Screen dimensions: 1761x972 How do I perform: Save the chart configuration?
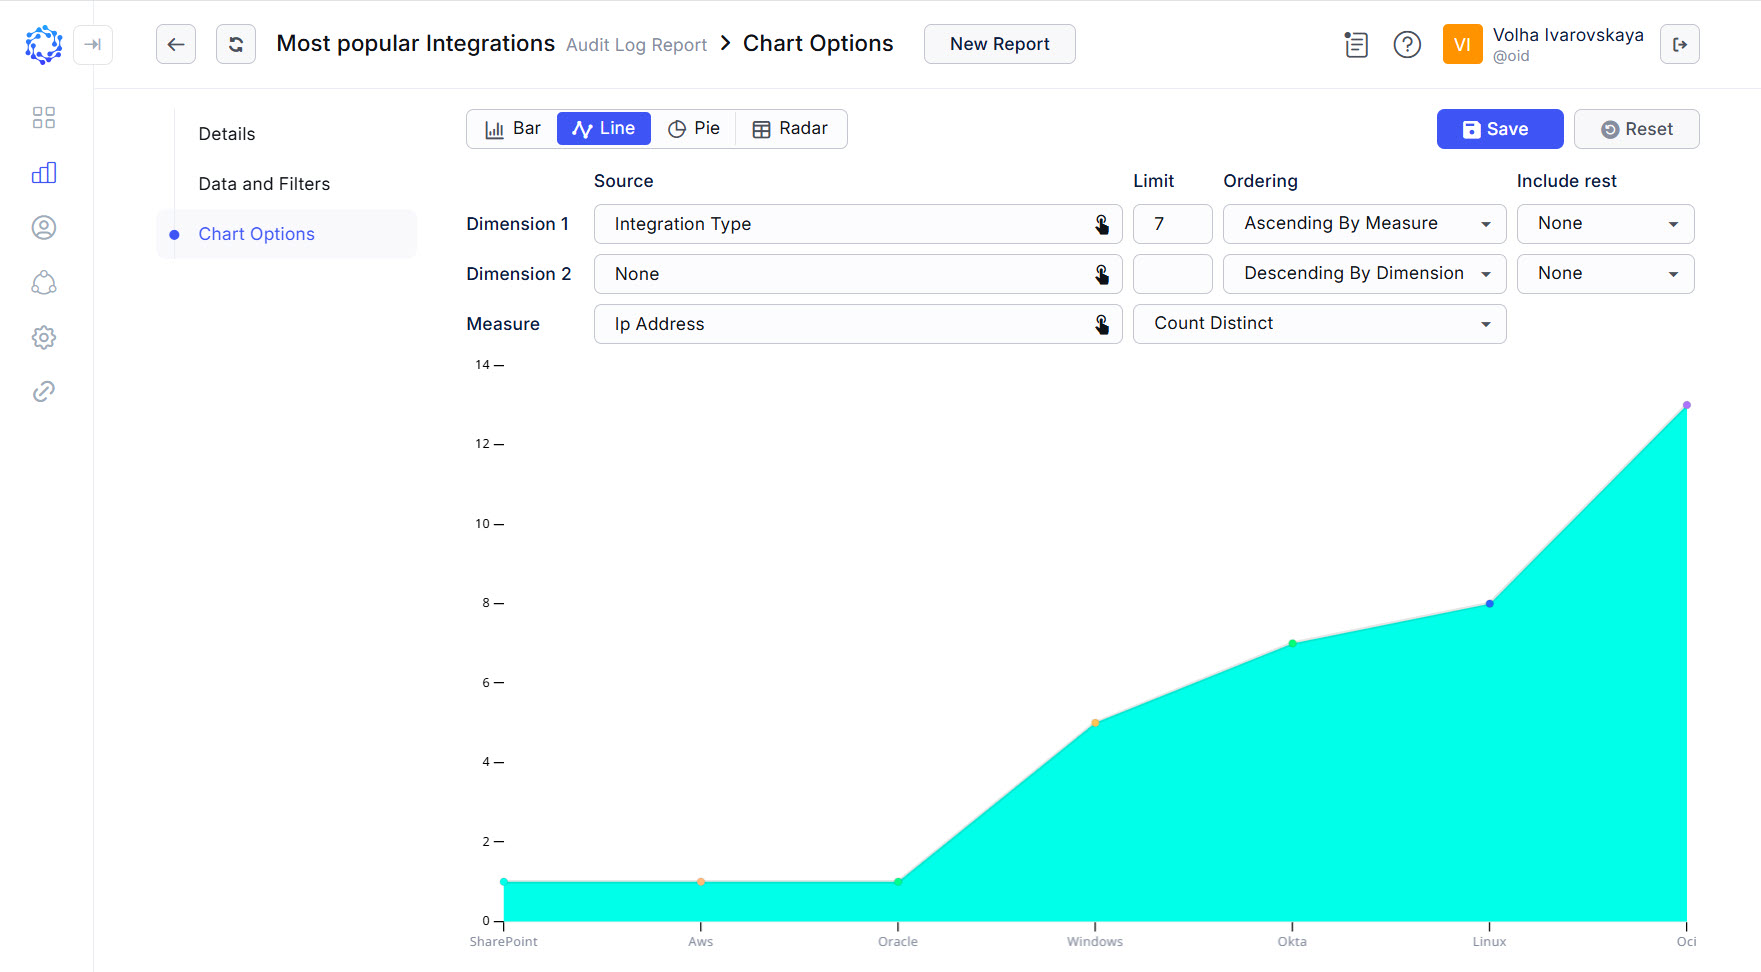pos(1499,128)
